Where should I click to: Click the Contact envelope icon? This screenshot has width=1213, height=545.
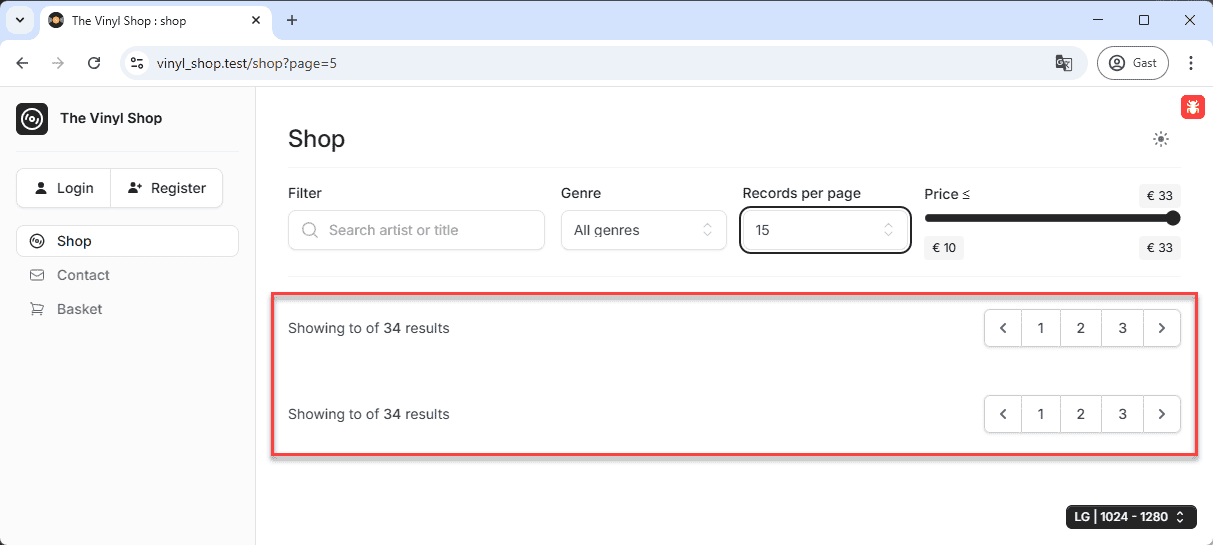(37, 275)
